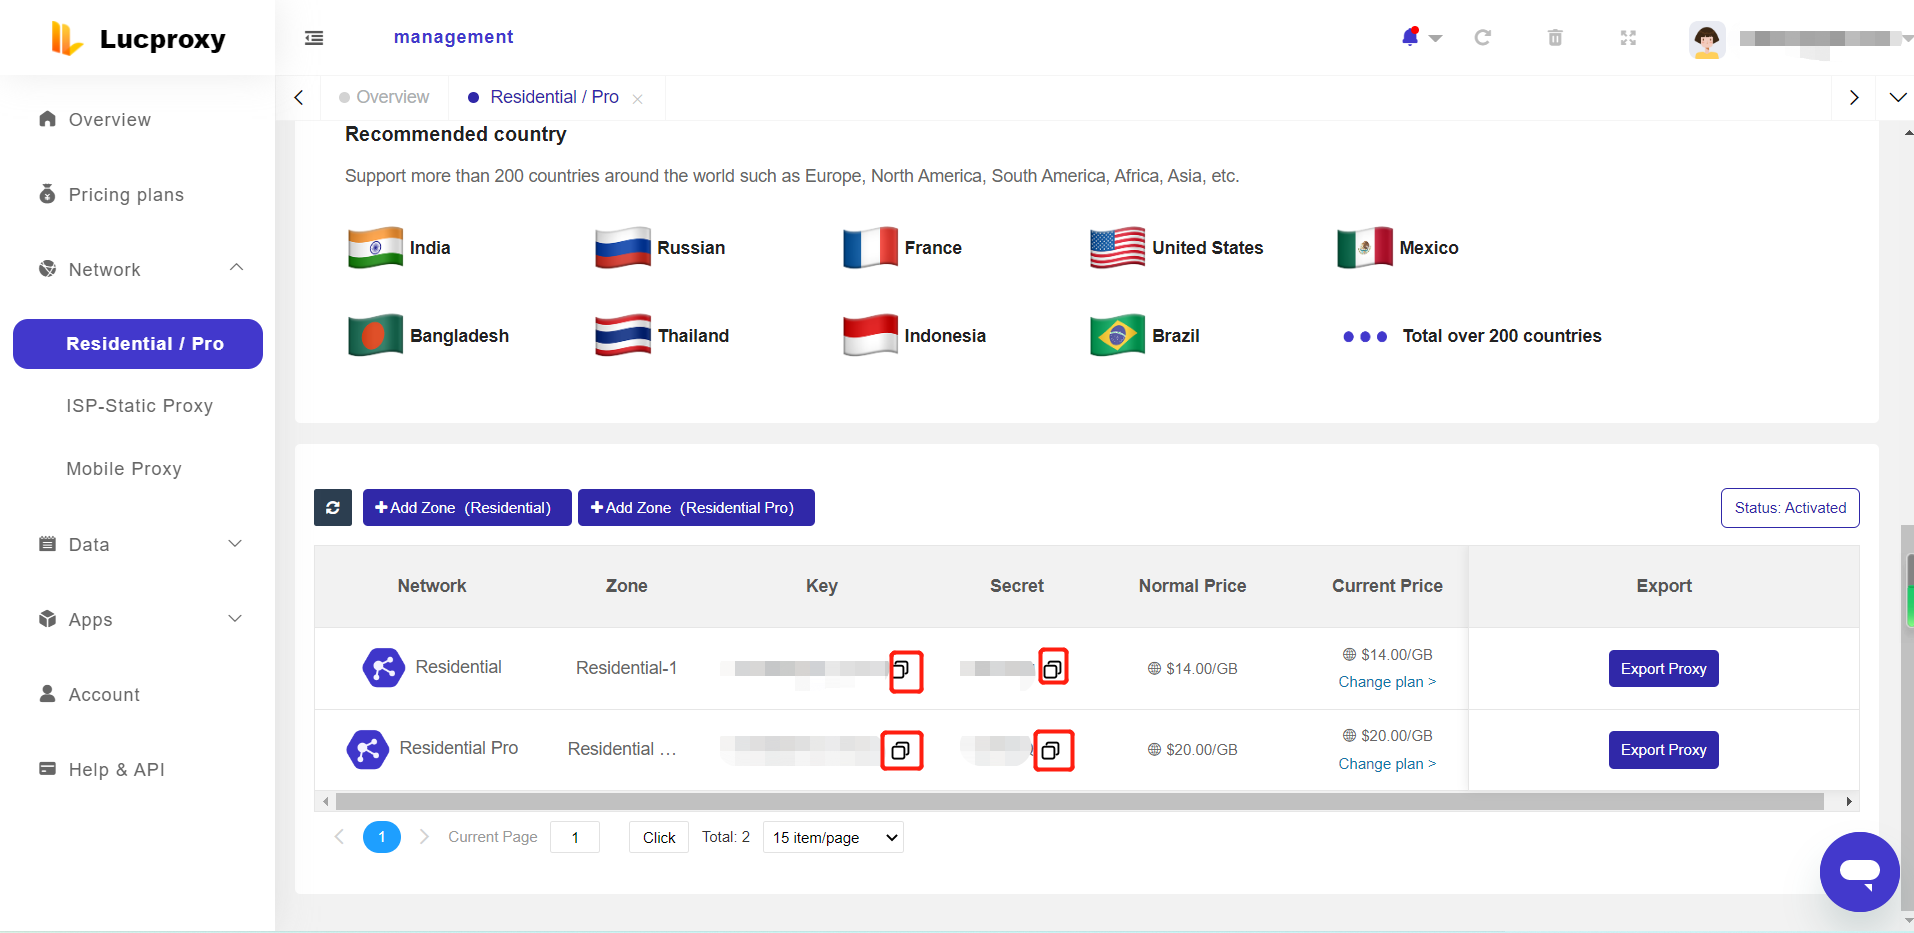Screen dimensions: 1914x933
Task: Export Proxy for Residential-1 zone
Action: point(1663,669)
